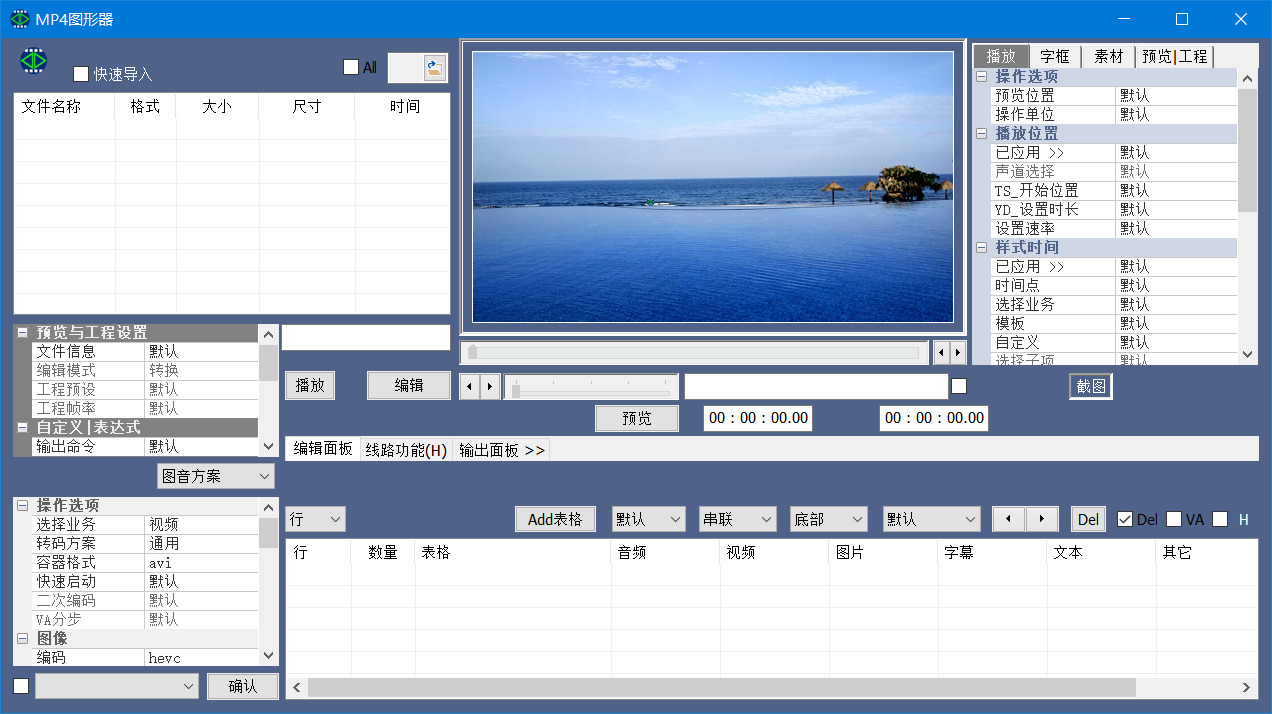Collapse the 预览与工程设置 section
The width and height of the screenshot is (1272, 714).
click(22, 333)
